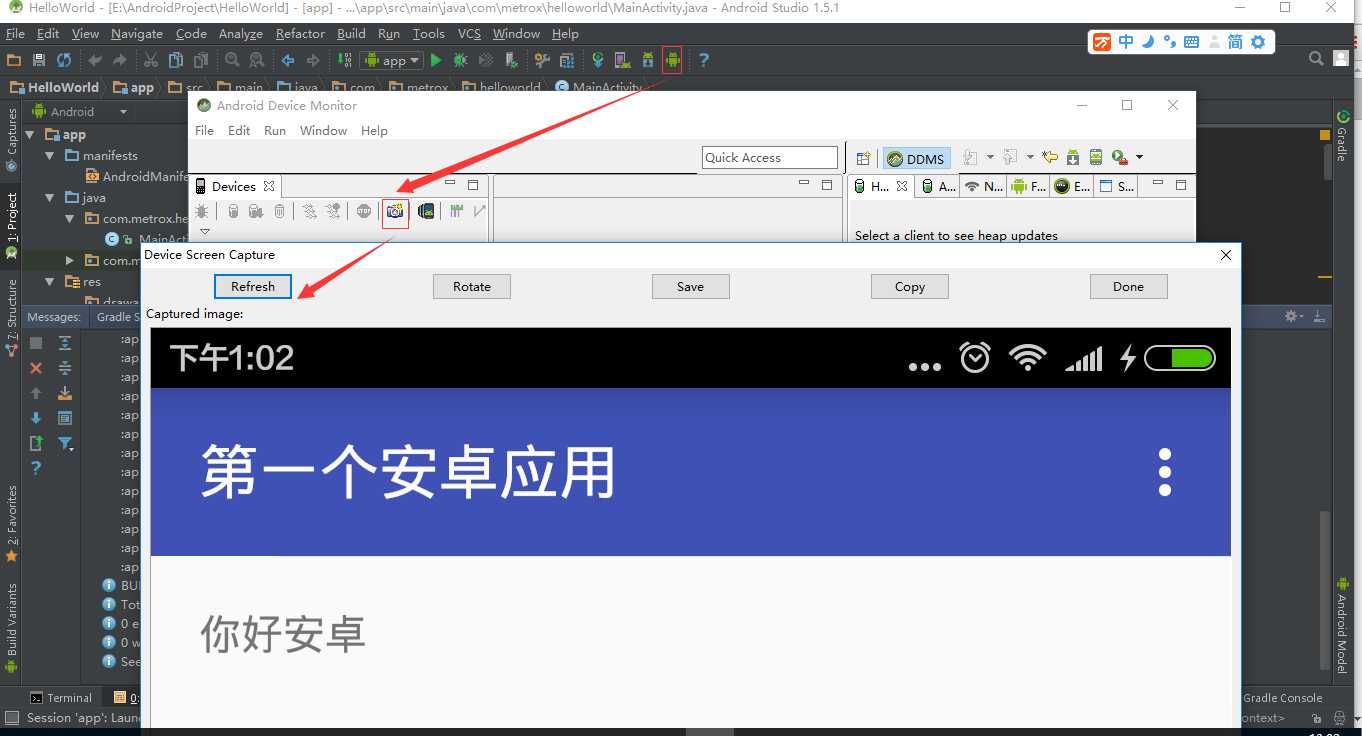Click the three-dot overflow menu in captured image
The width and height of the screenshot is (1362, 736).
pyautogui.click(x=1164, y=472)
